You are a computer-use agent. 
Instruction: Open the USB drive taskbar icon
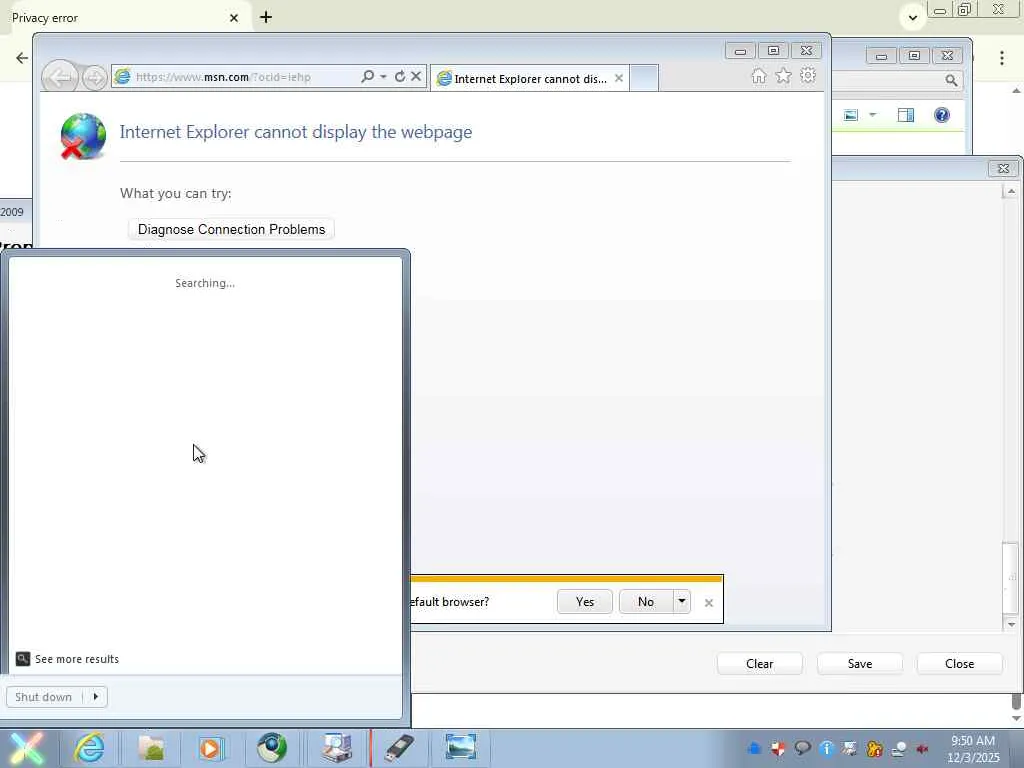(398, 748)
